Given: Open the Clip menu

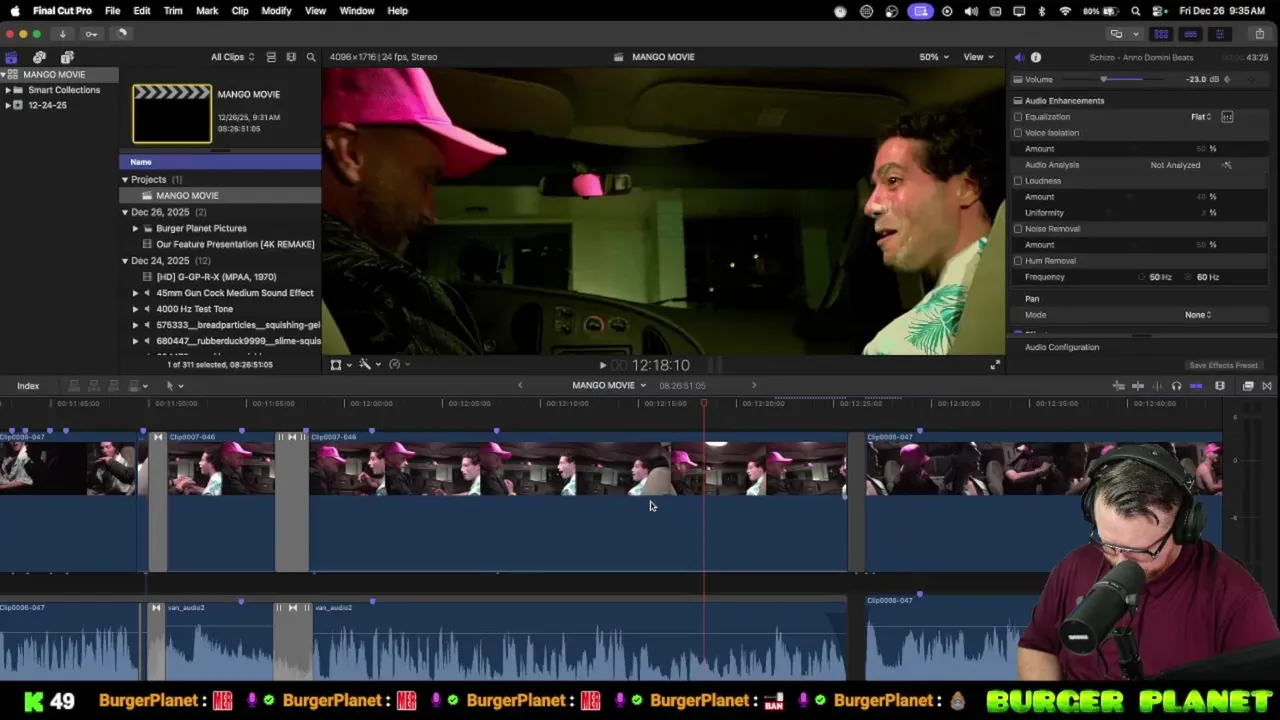Looking at the screenshot, I should coord(240,11).
